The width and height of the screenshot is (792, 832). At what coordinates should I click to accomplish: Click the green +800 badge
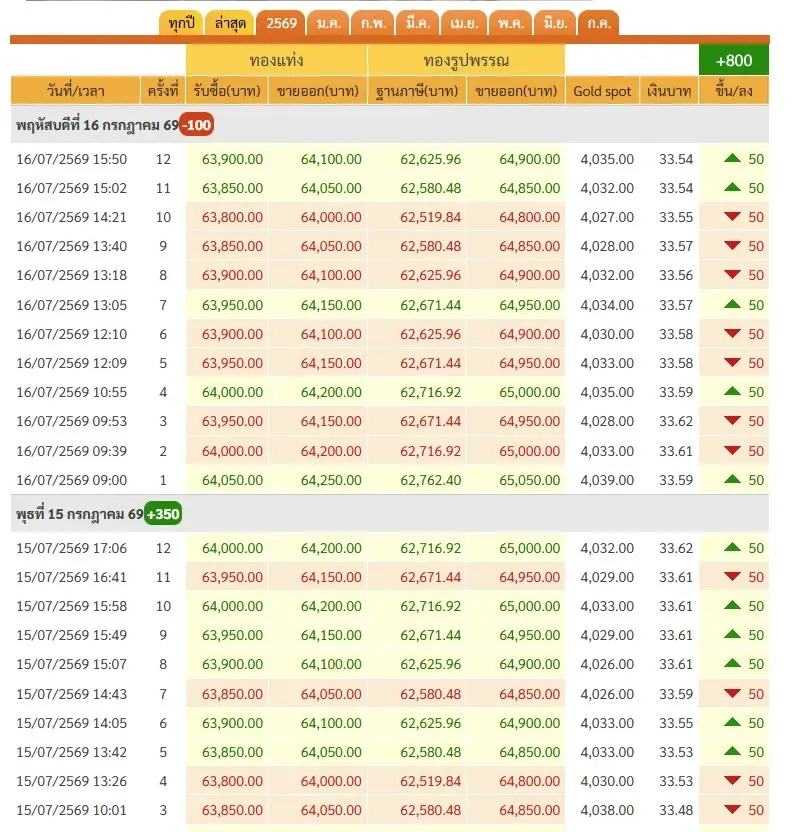point(734,60)
